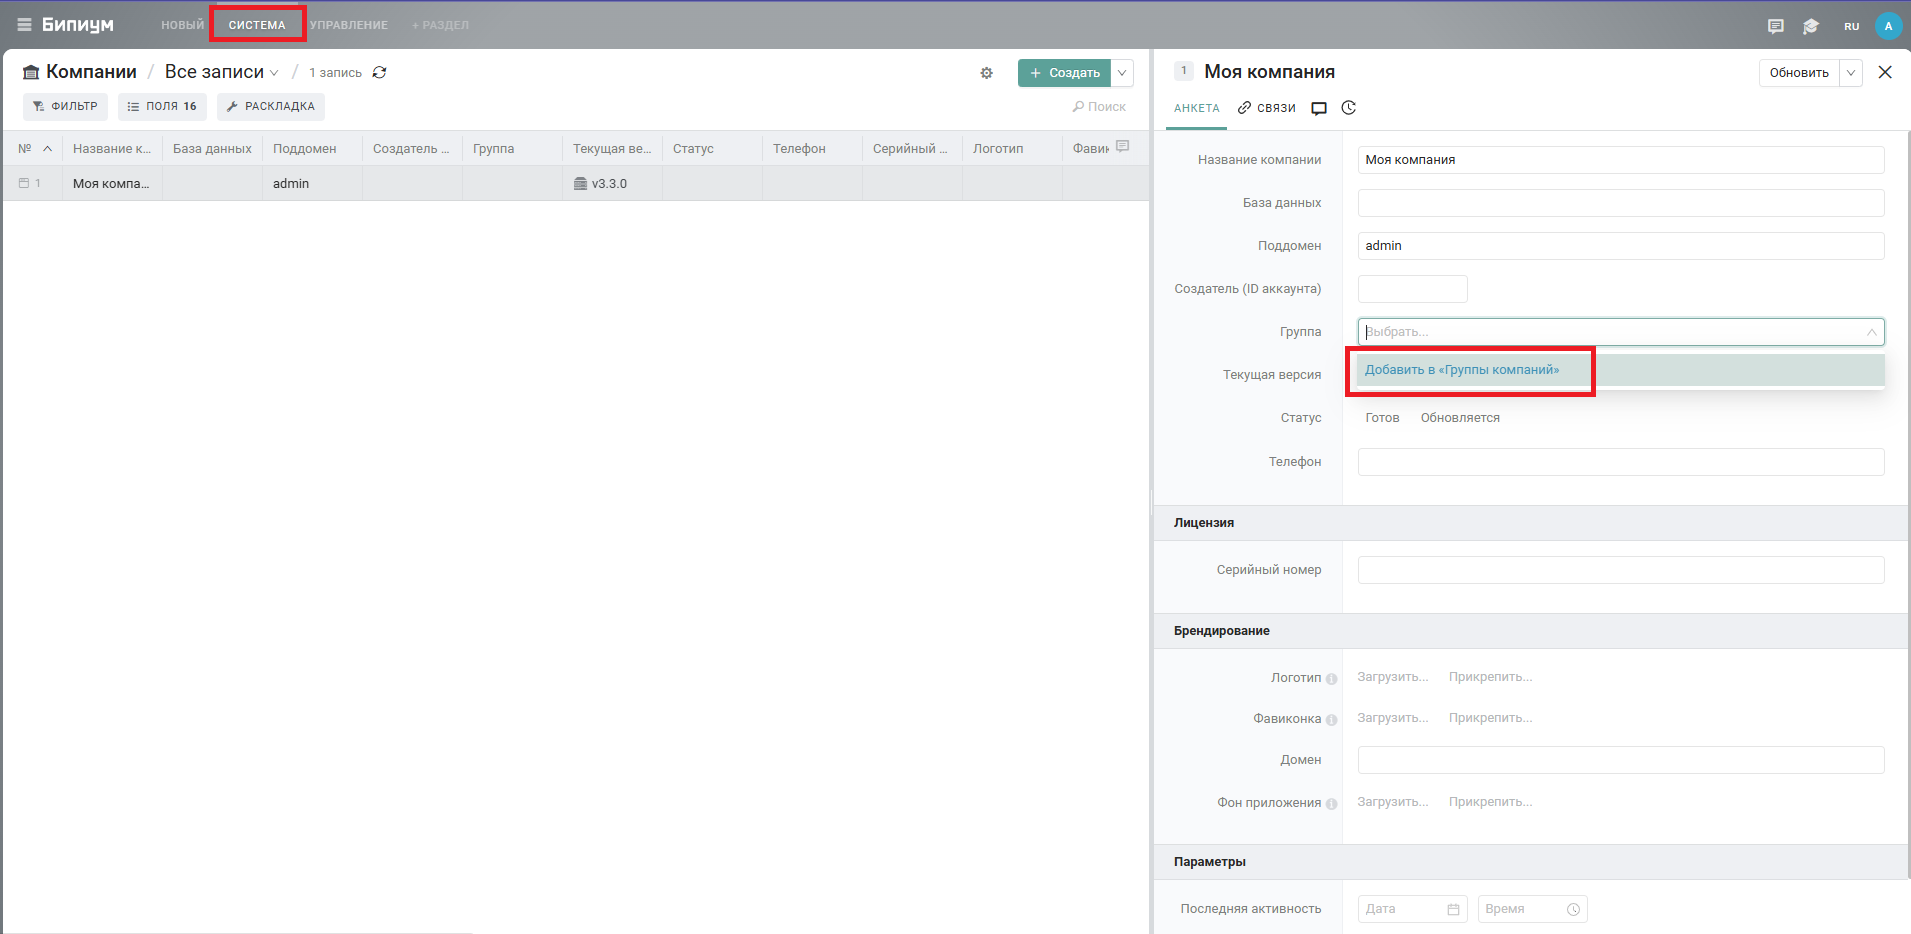Upload a logo via Логотип Загрузить
Viewport: 1911px width, 934px height.
point(1392,677)
